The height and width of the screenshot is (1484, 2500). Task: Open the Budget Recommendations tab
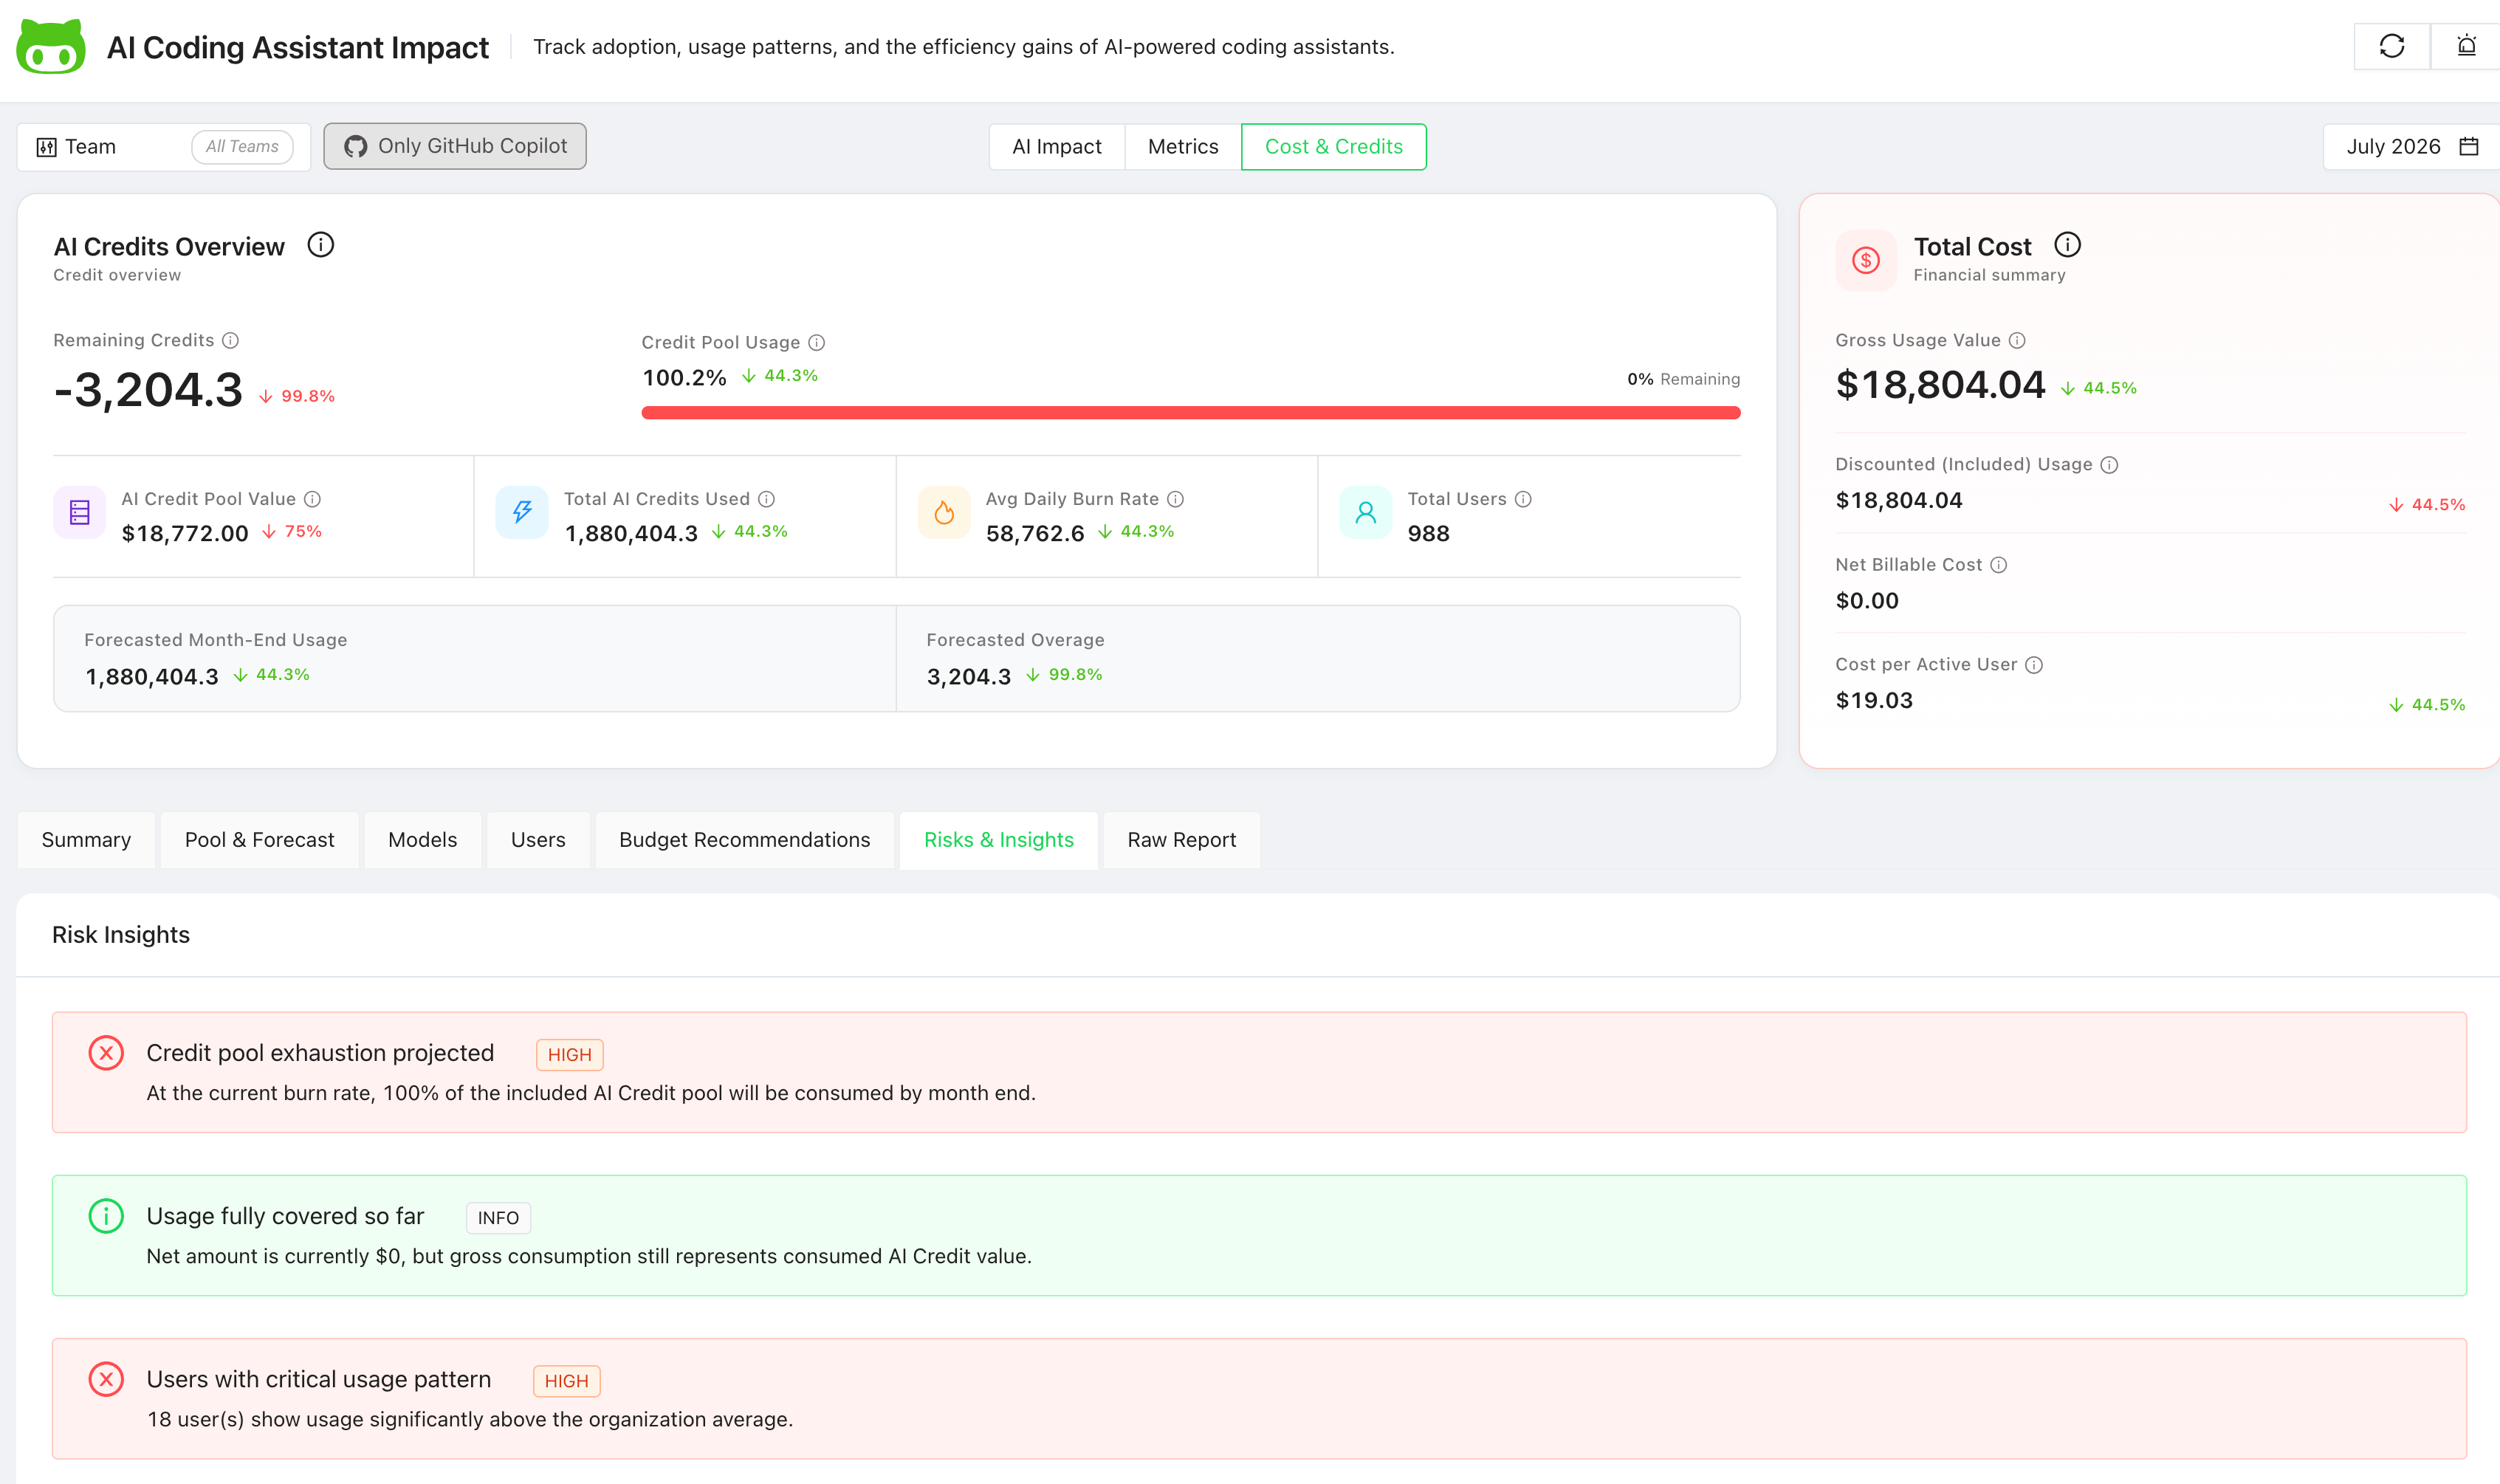tap(744, 840)
